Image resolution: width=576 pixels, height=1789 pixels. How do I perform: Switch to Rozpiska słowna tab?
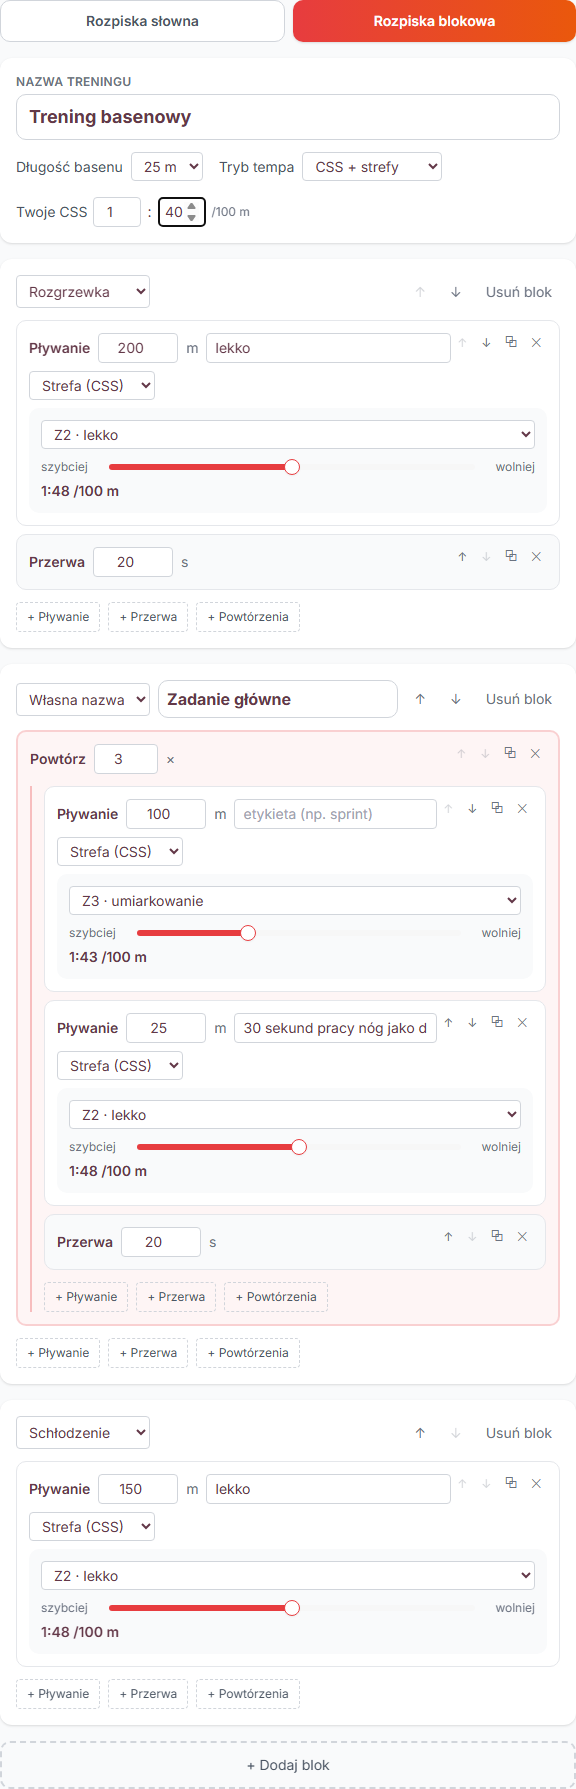(x=142, y=21)
